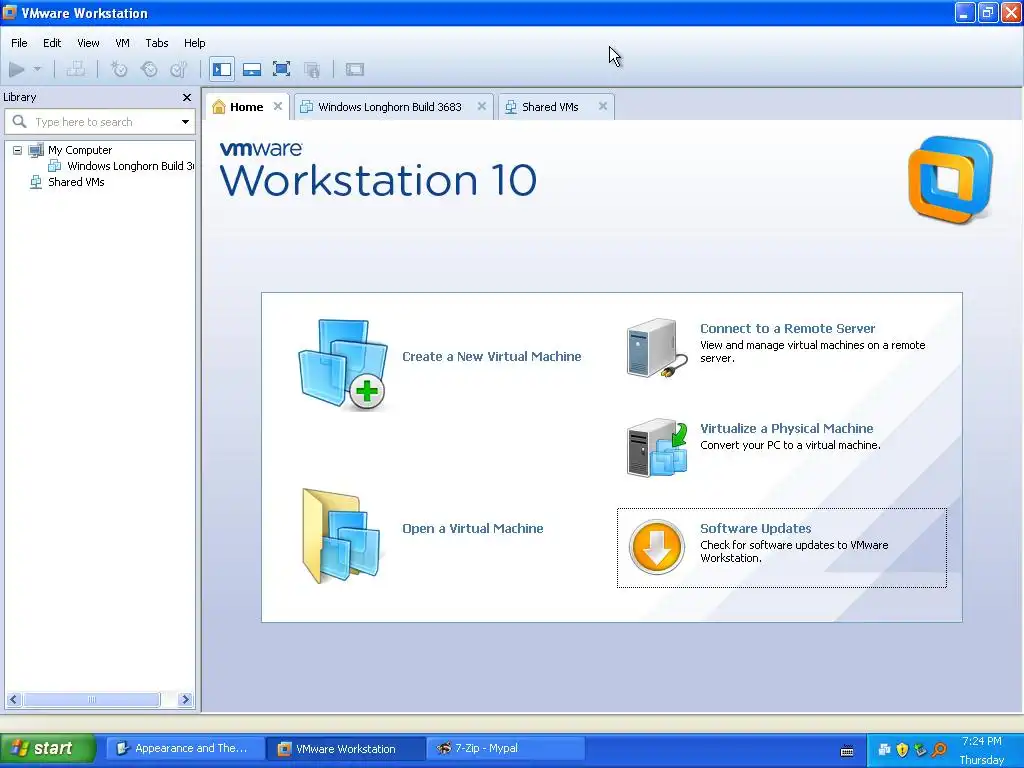This screenshot has width=1024, height=768.
Task: Click the Connect to a Remote Server icon
Action: point(656,348)
